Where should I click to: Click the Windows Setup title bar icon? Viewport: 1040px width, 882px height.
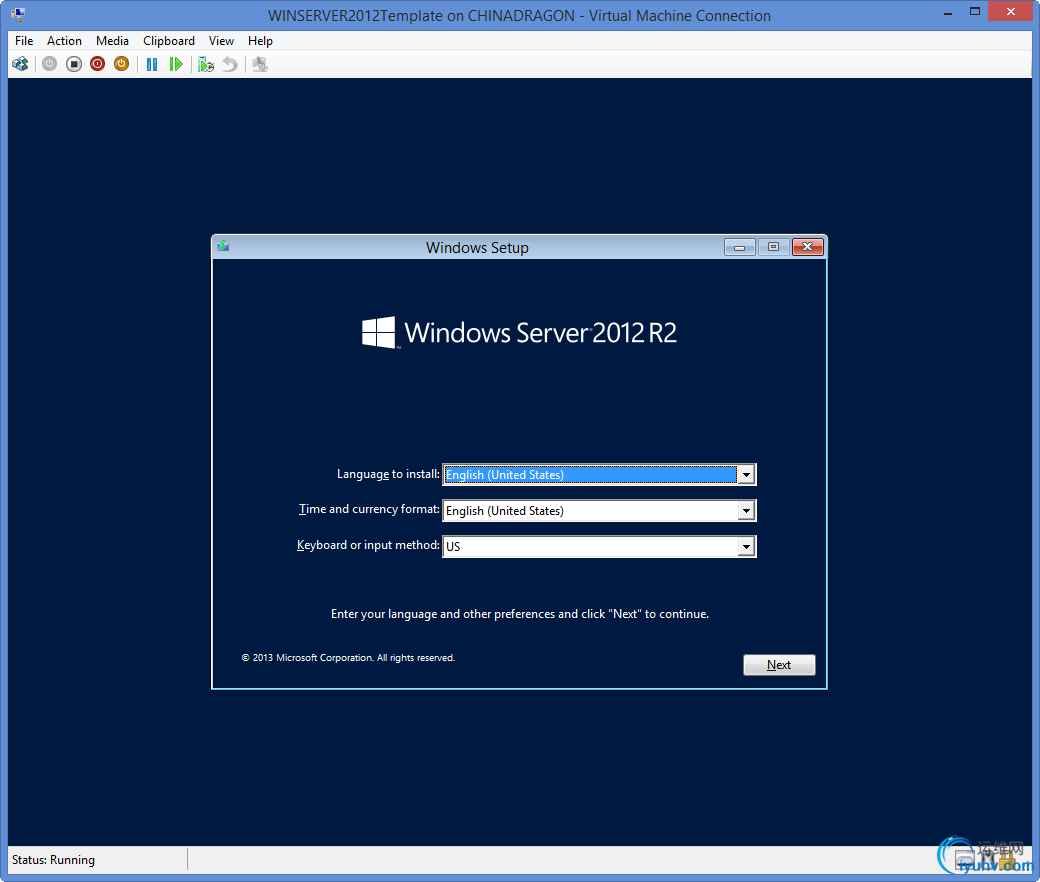click(224, 247)
